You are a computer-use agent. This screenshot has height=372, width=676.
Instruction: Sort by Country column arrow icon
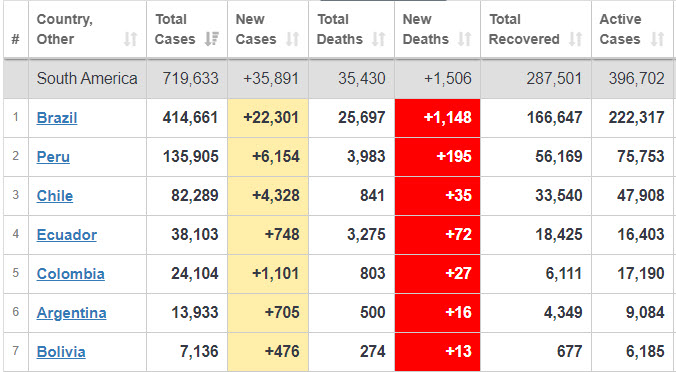click(130, 39)
